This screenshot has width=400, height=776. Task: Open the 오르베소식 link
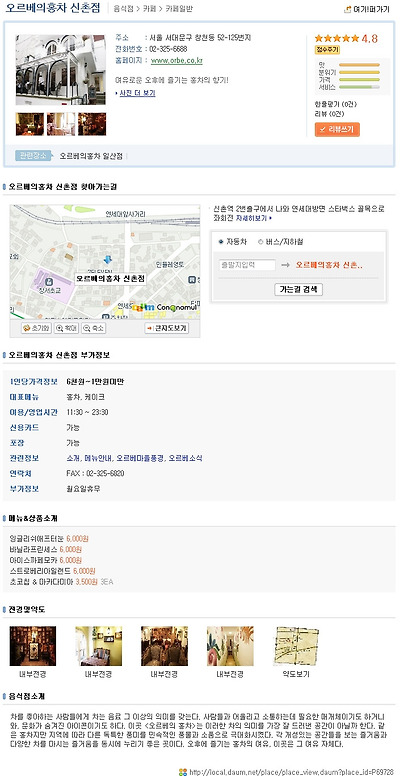[185, 458]
